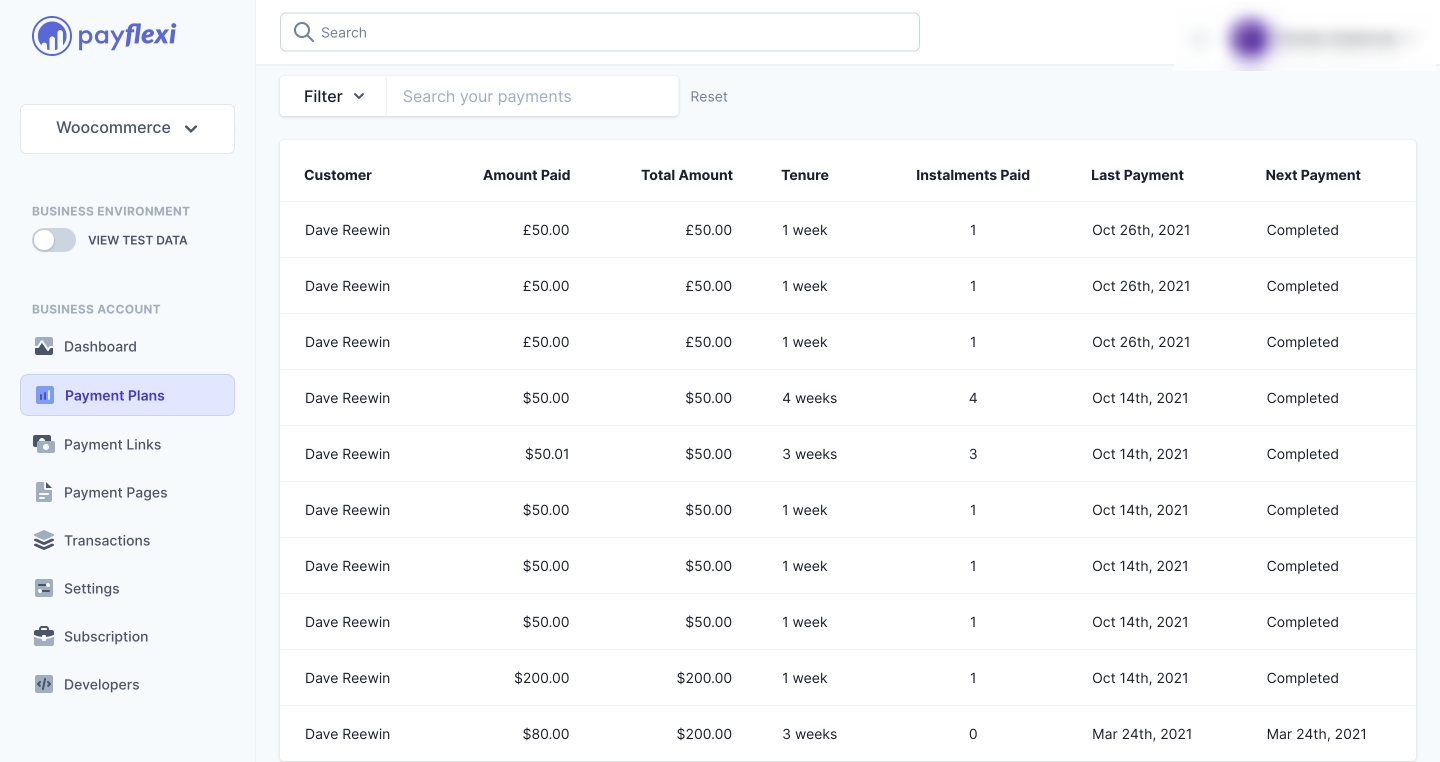Click the magnifying glass search icon

pyautogui.click(x=304, y=32)
